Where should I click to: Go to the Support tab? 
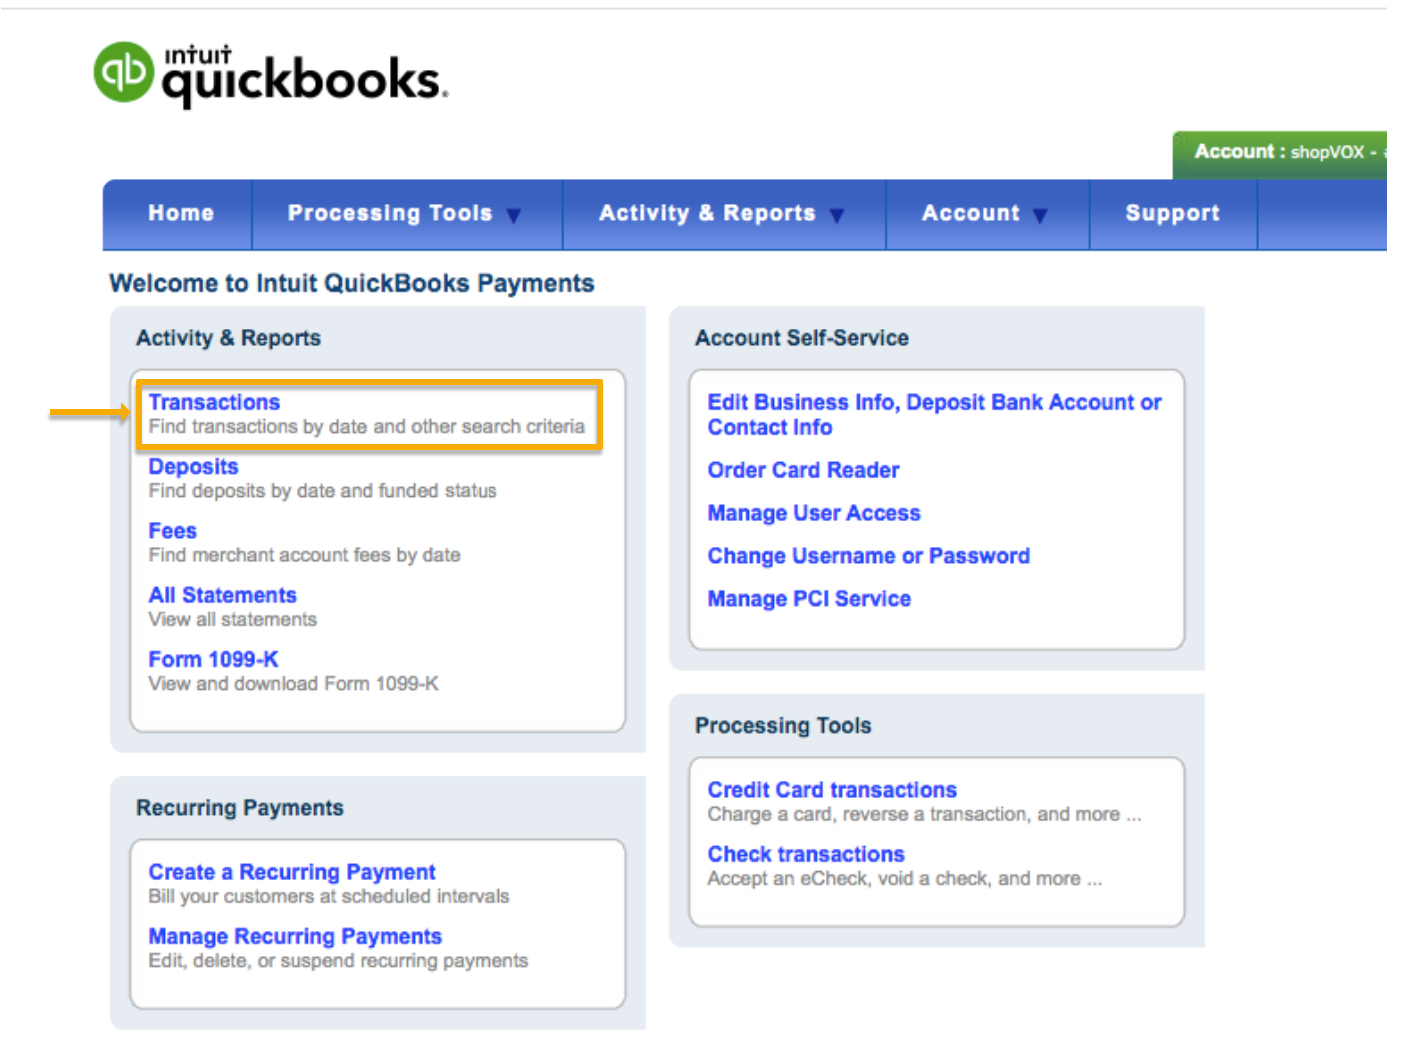1172,213
